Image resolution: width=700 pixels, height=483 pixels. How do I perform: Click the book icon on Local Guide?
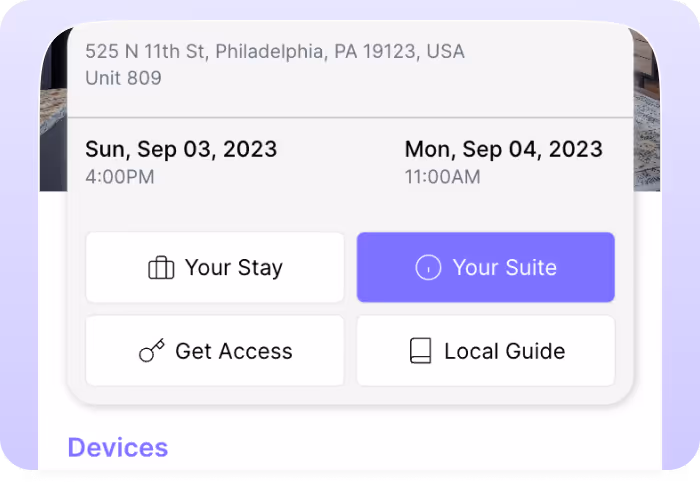tap(421, 351)
